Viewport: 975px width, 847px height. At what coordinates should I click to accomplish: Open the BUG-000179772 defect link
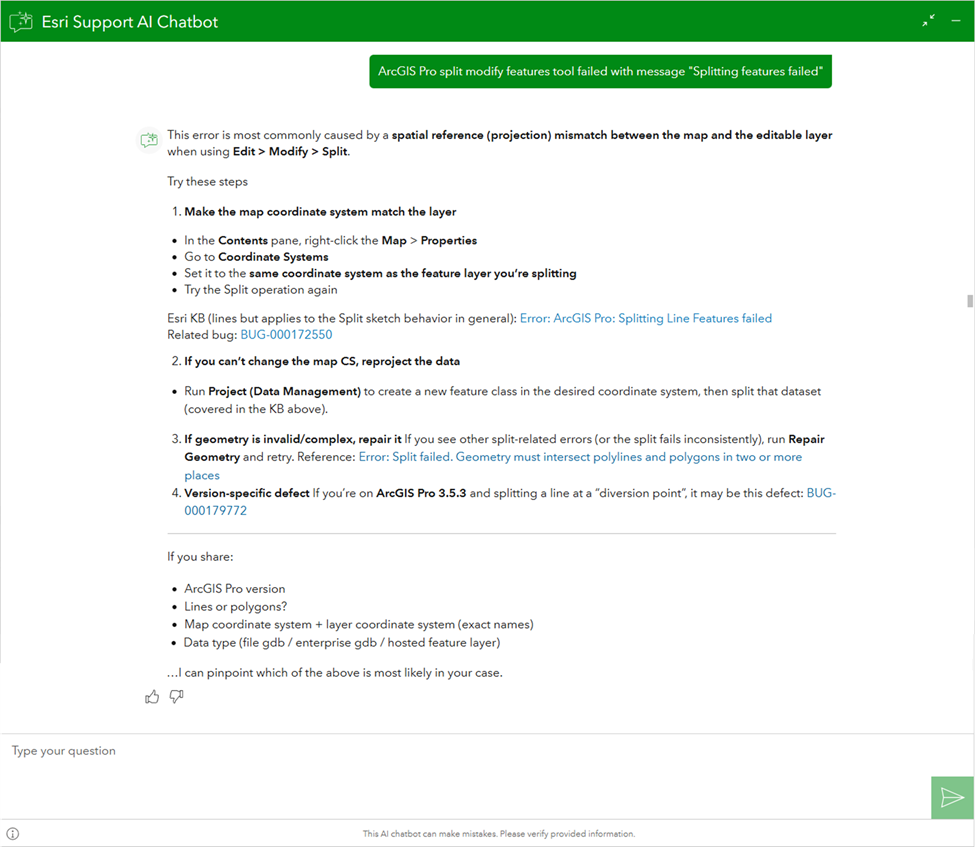point(215,510)
